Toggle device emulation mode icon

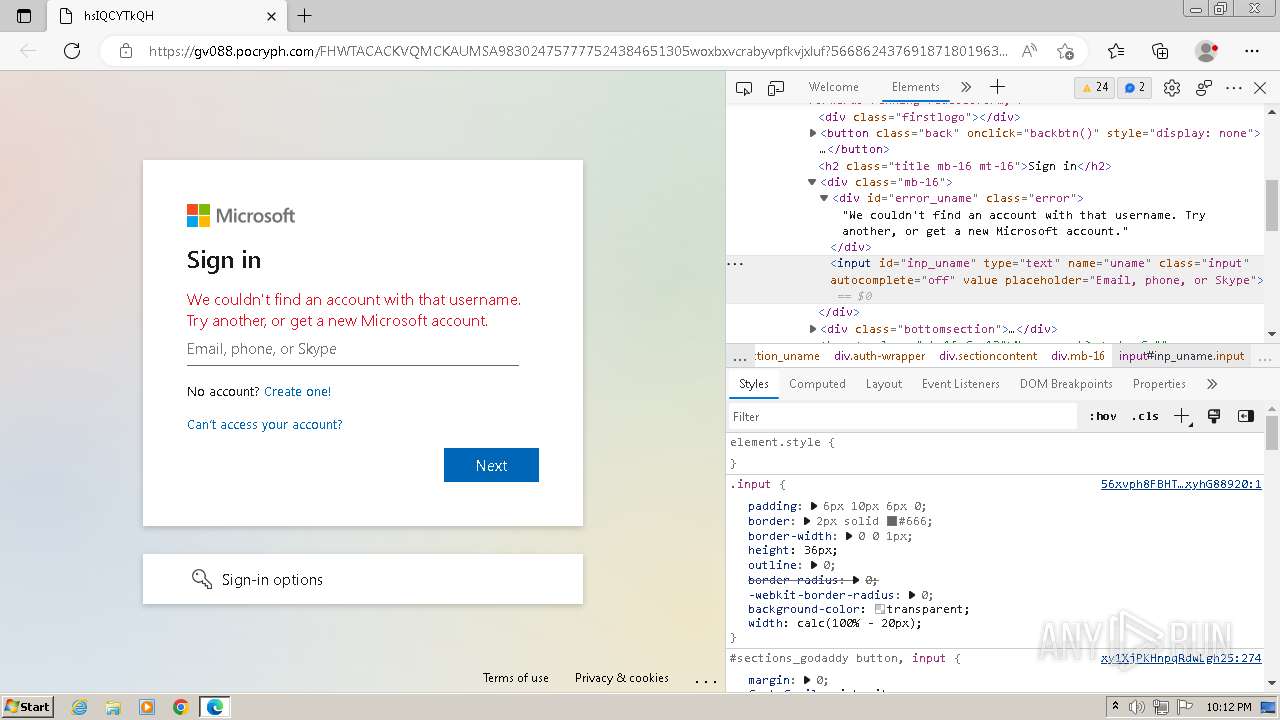tap(776, 88)
